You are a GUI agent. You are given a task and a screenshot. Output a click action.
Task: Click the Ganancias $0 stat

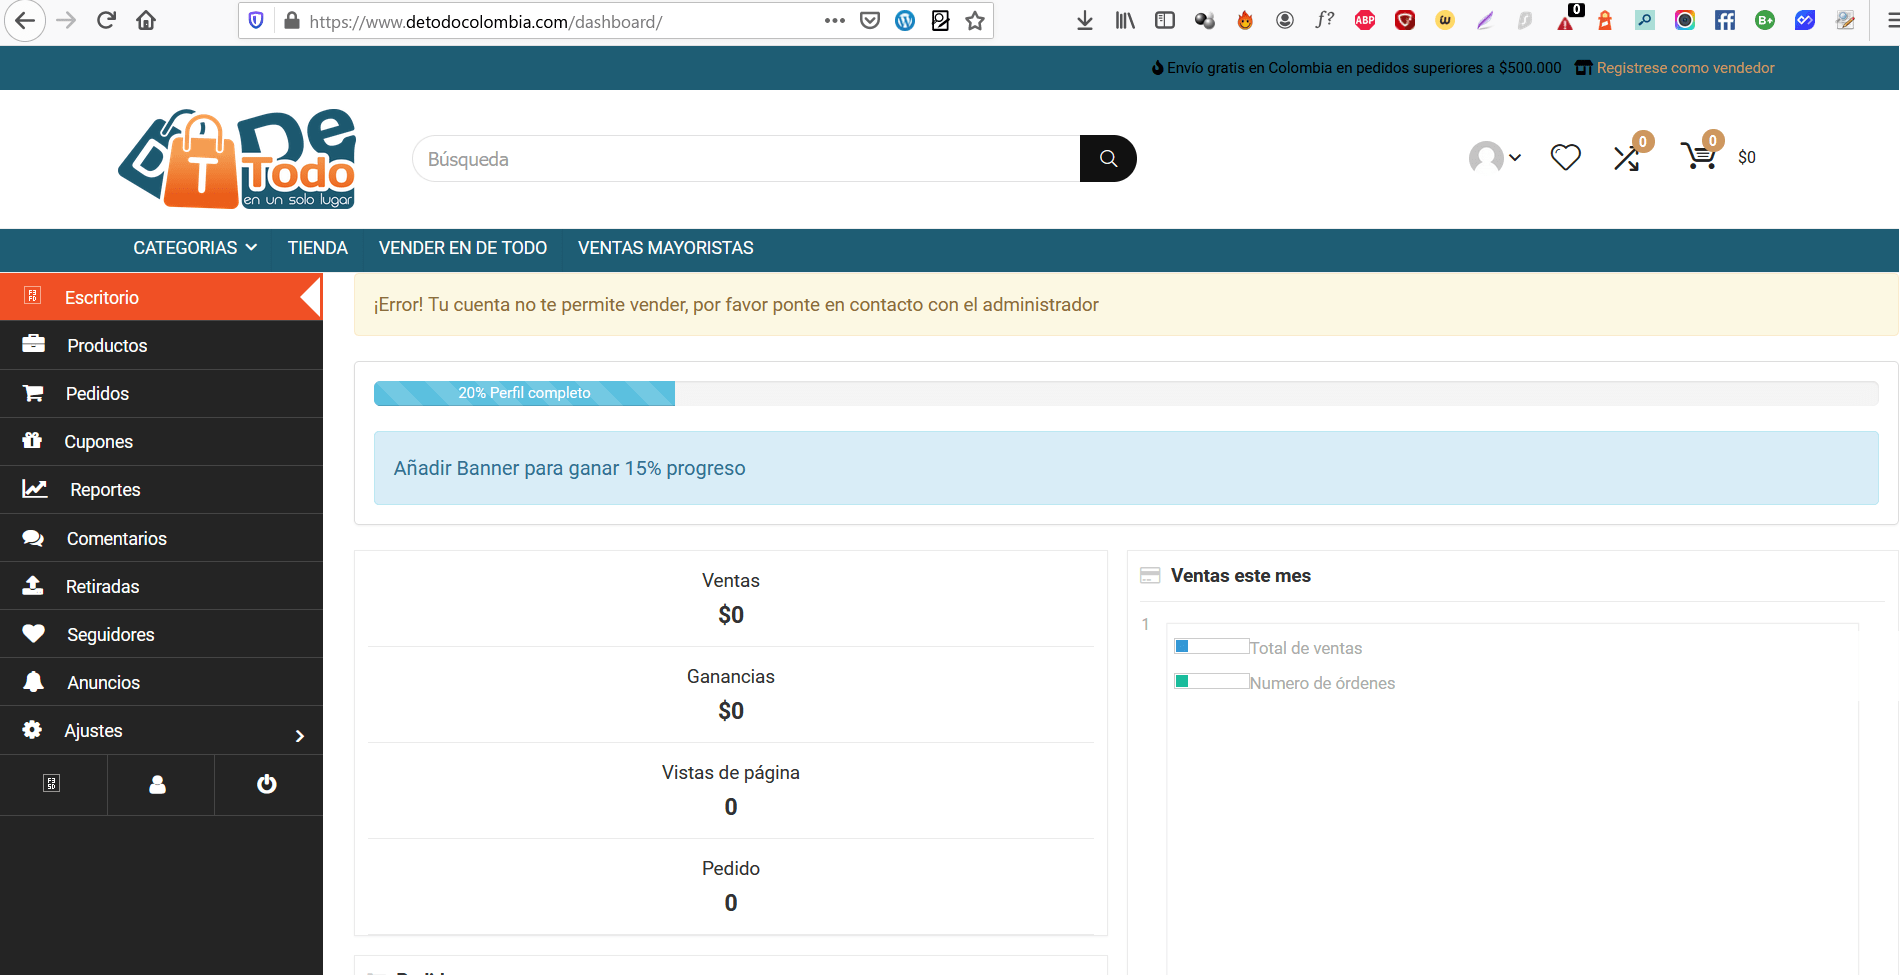coord(731,694)
